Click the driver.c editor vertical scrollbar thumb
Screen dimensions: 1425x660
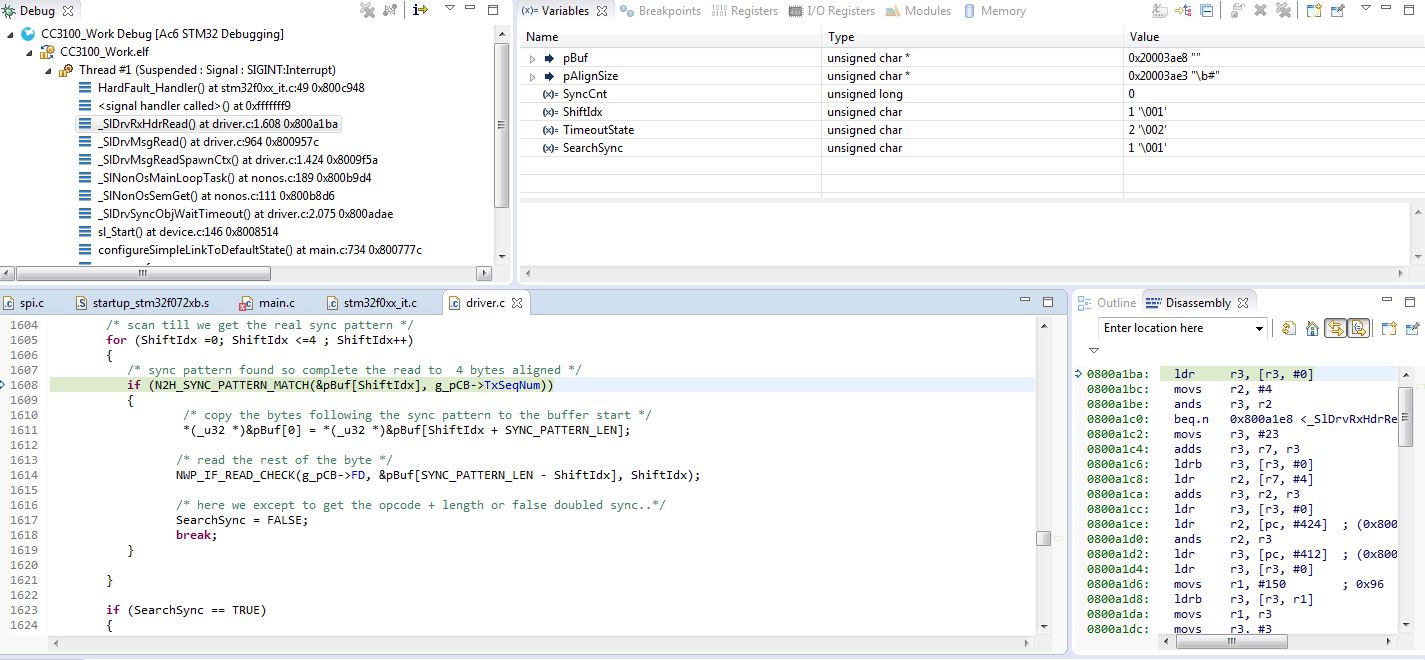tap(1043, 538)
